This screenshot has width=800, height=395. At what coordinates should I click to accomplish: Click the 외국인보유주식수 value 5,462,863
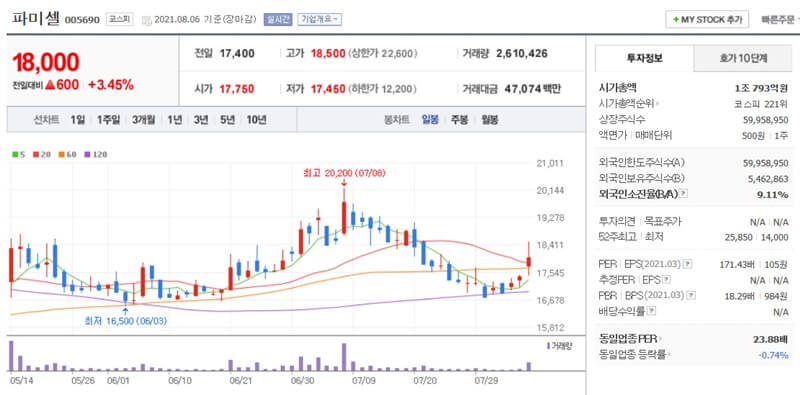tap(768, 179)
